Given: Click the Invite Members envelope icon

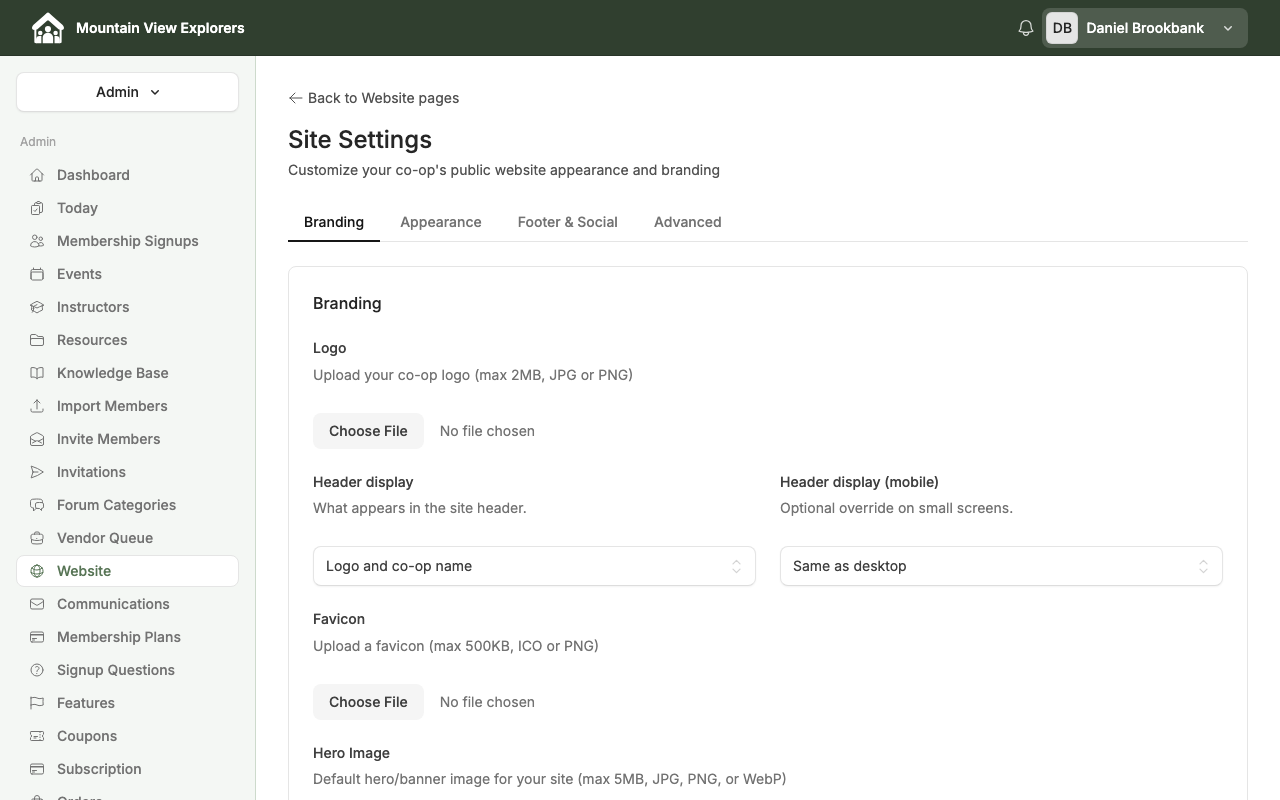Looking at the screenshot, I should click(37, 439).
